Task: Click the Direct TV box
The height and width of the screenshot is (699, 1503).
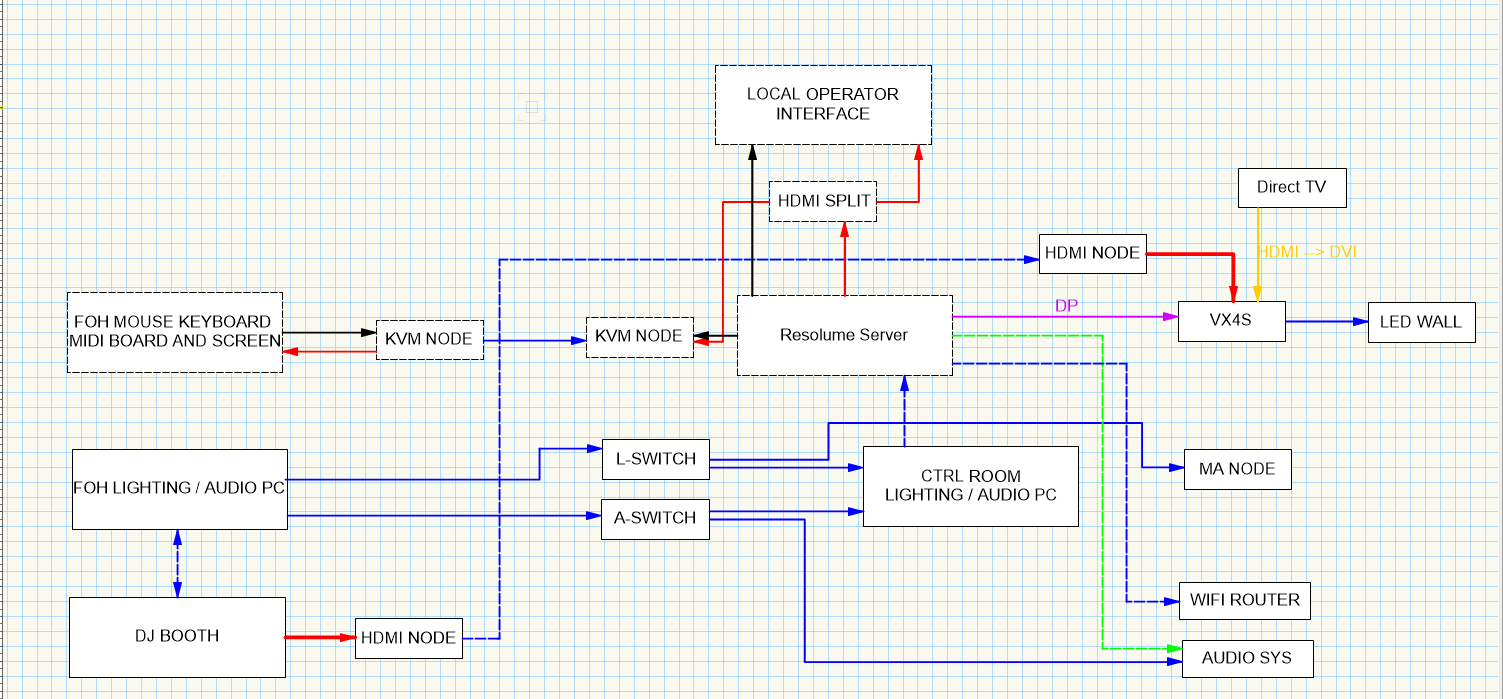Action: 1292,188
